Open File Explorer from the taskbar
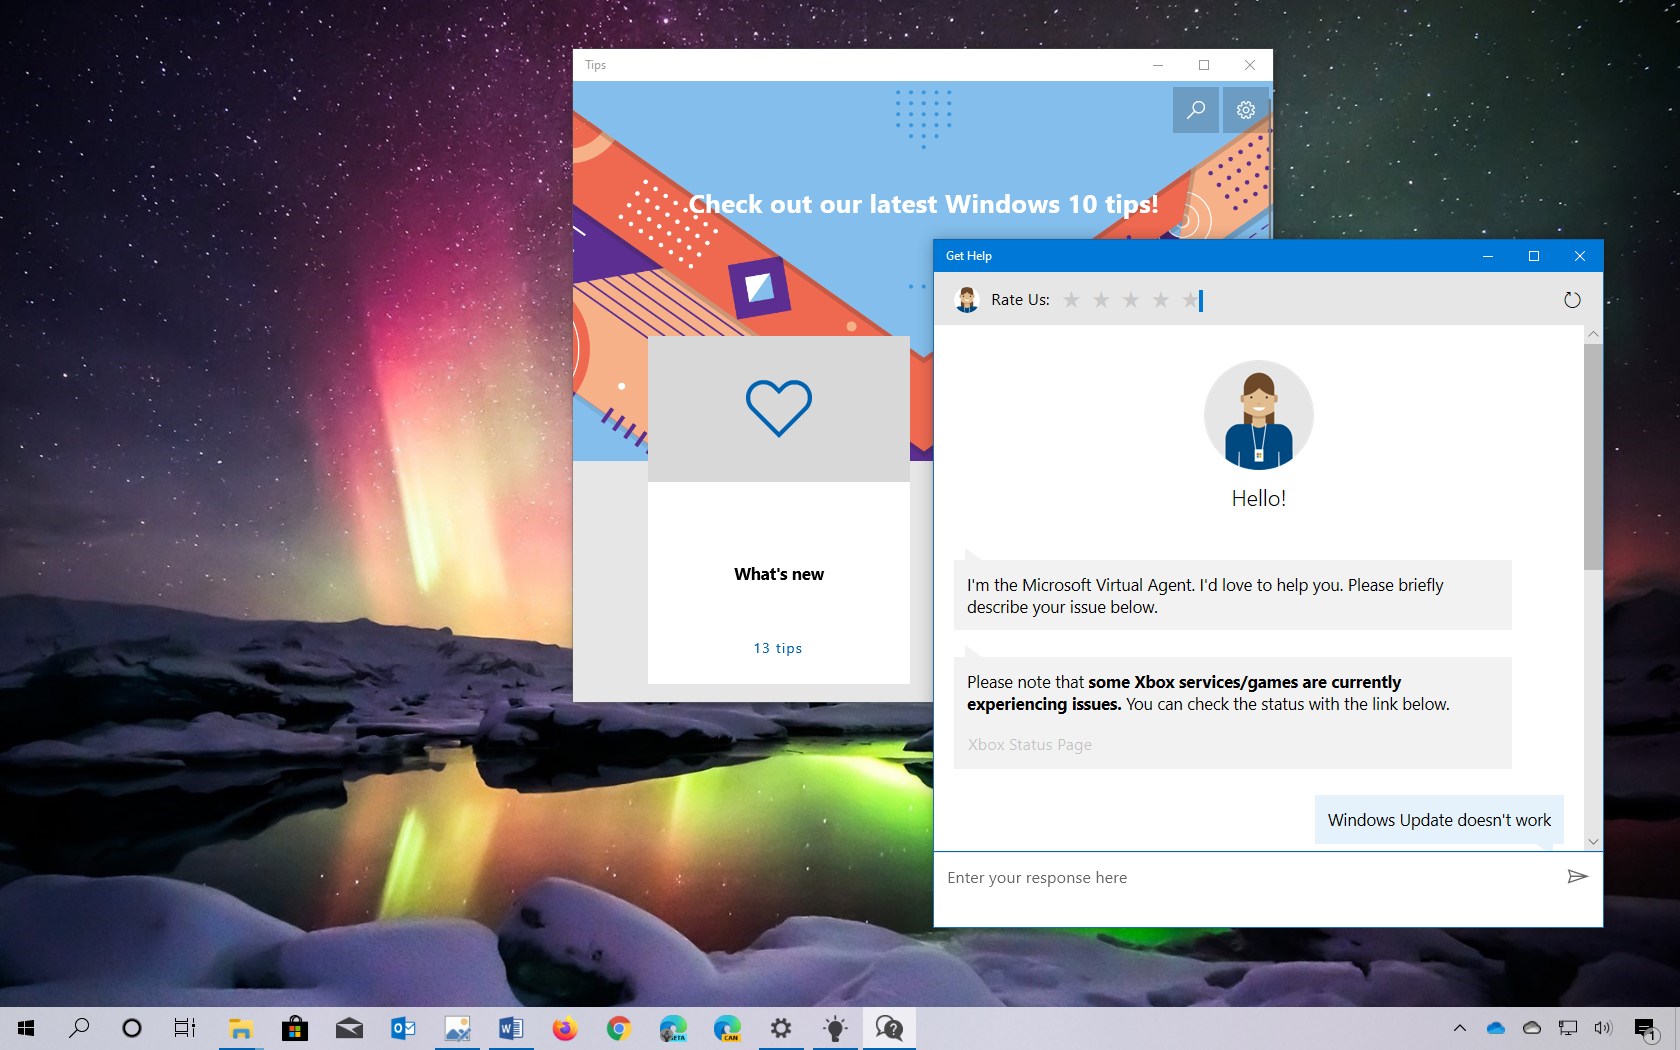The height and width of the screenshot is (1050, 1680). pyautogui.click(x=240, y=1028)
